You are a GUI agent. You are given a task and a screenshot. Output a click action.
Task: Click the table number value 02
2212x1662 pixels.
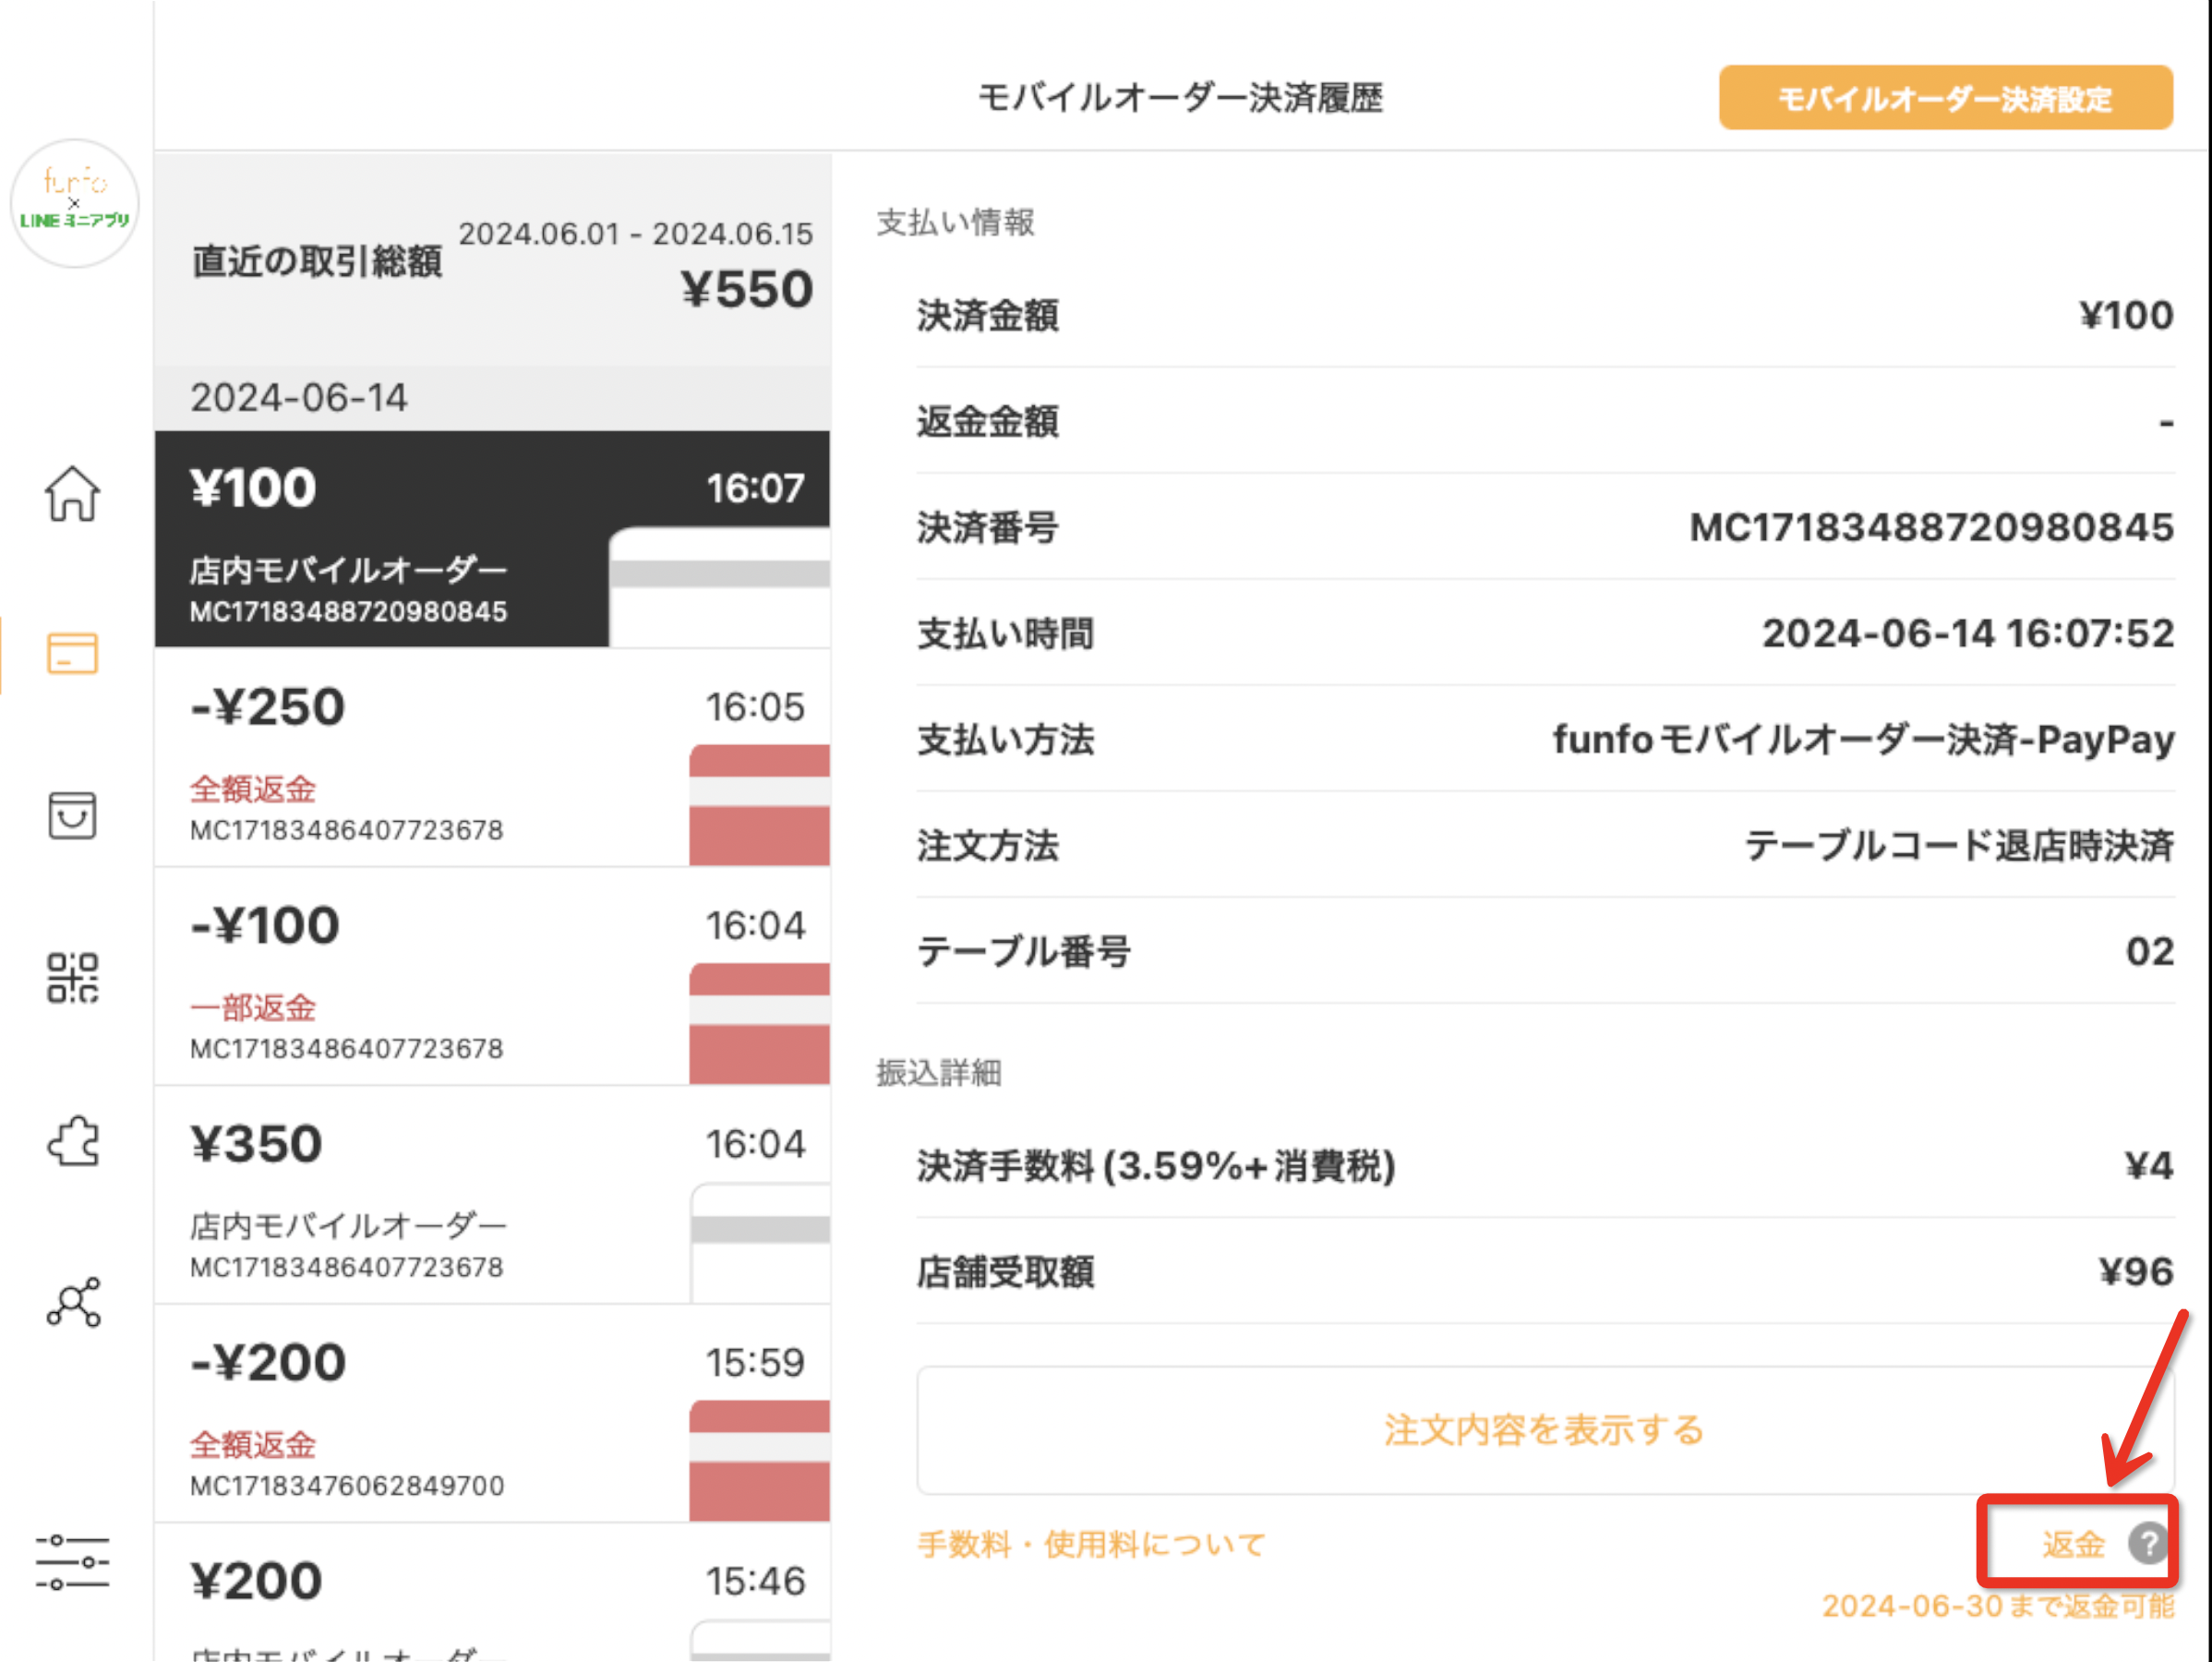click(x=2150, y=951)
